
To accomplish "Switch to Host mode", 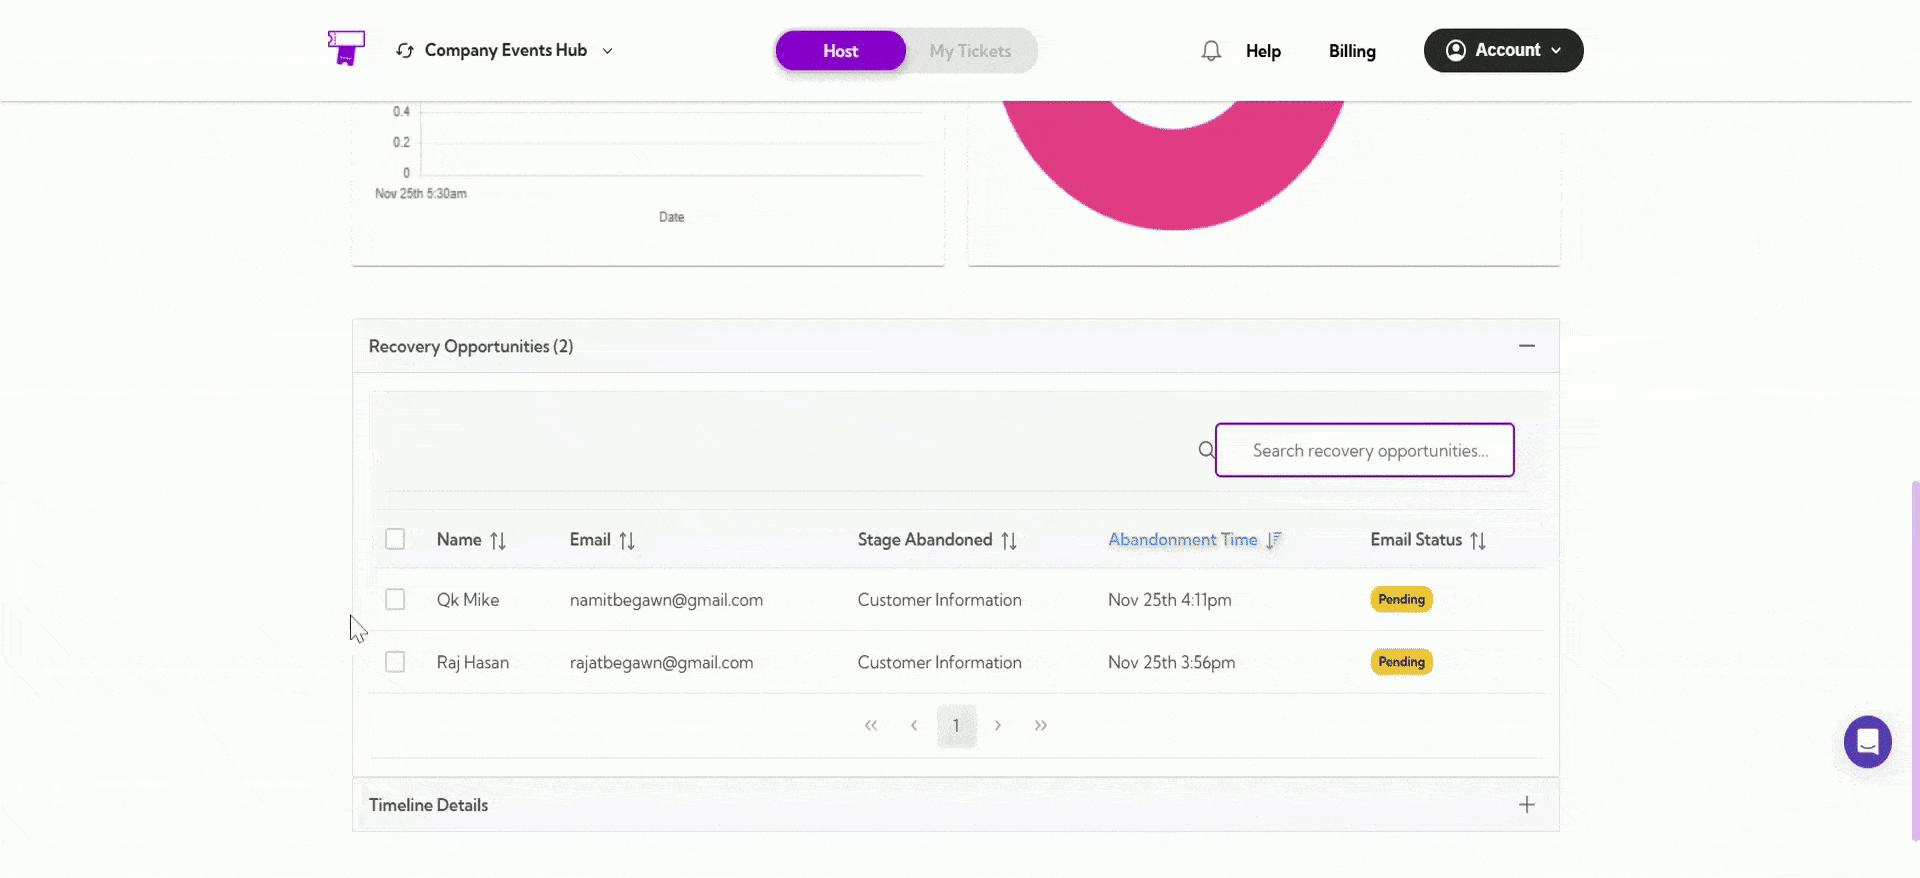I will 841,51.
